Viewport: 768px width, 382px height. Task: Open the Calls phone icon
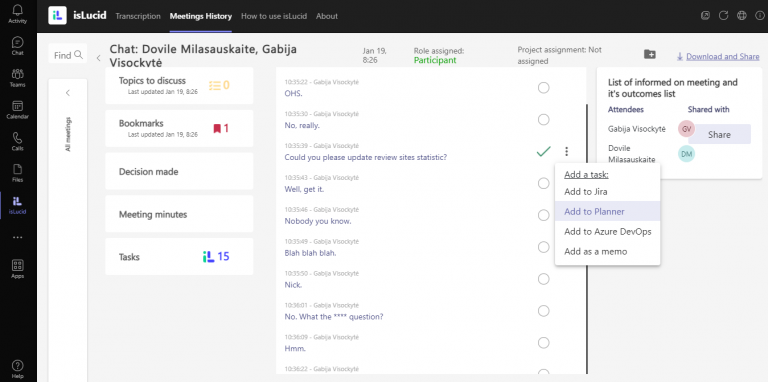[x=18, y=138]
